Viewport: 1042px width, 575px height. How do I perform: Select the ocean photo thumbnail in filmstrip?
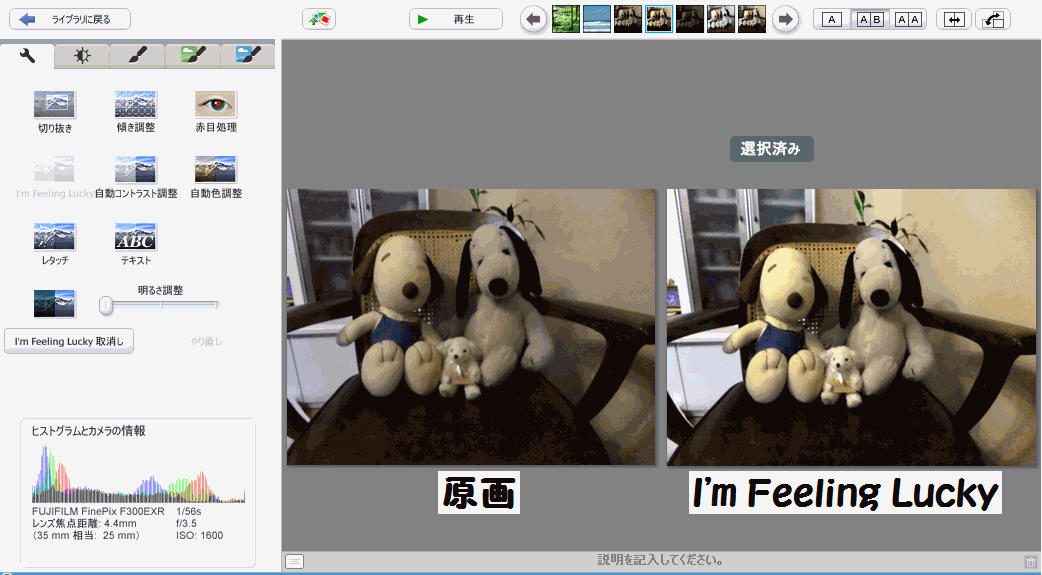[597, 19]
